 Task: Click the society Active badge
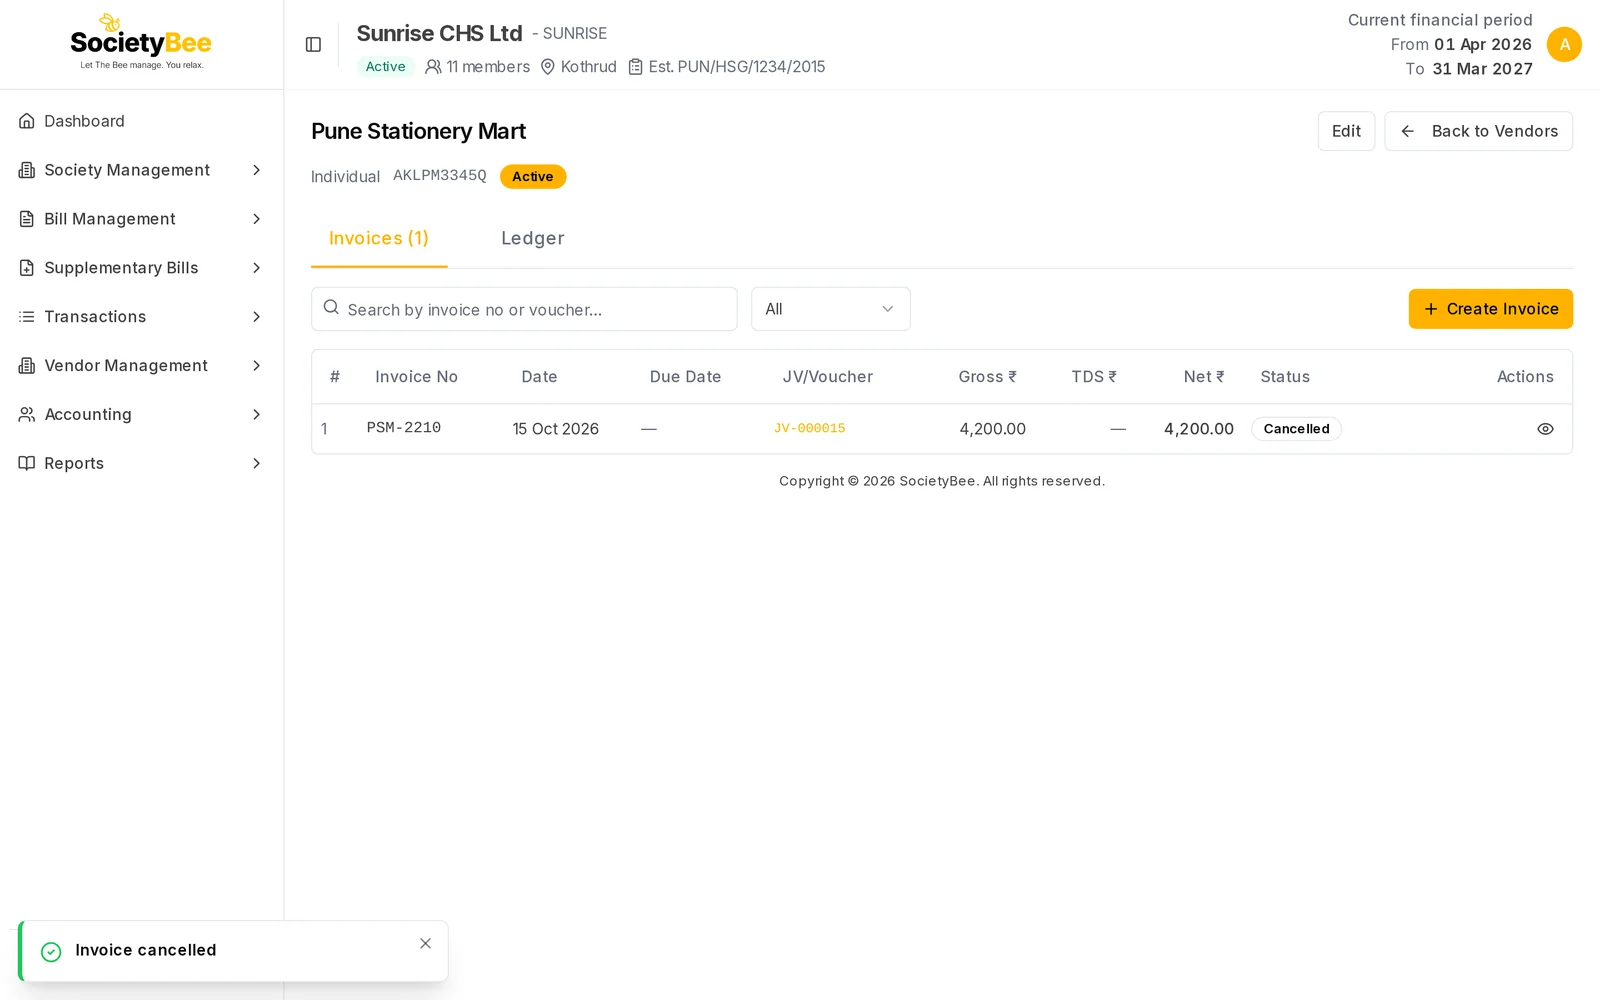[385, 67]
